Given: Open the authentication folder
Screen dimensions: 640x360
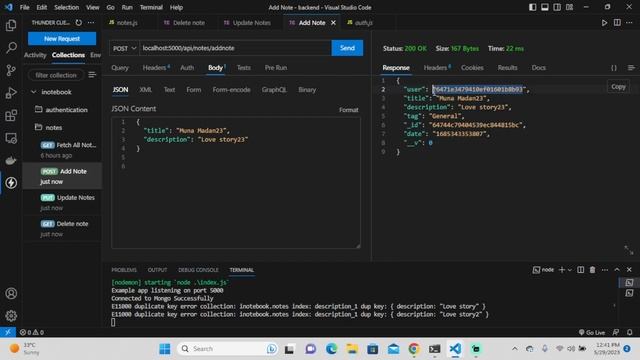Looking at the screenshot, I should click(x=61, y=110).
